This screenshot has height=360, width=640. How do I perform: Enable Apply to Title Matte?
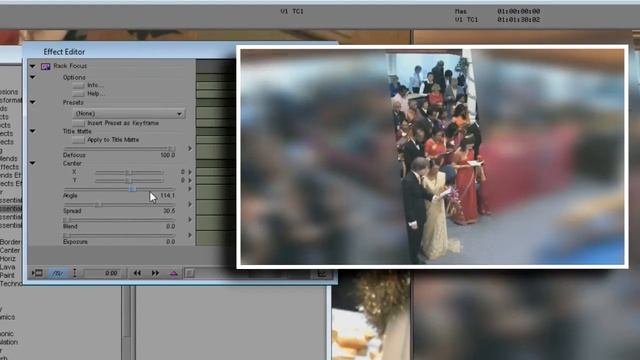click(78, 140)
